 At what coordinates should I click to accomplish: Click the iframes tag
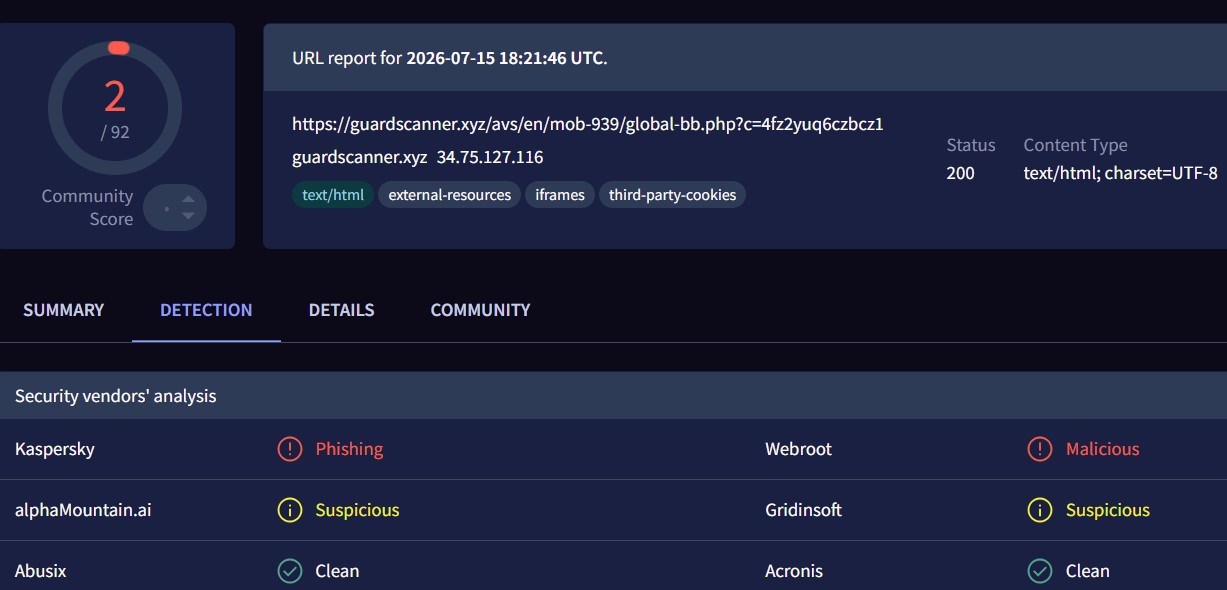[560, 195]
